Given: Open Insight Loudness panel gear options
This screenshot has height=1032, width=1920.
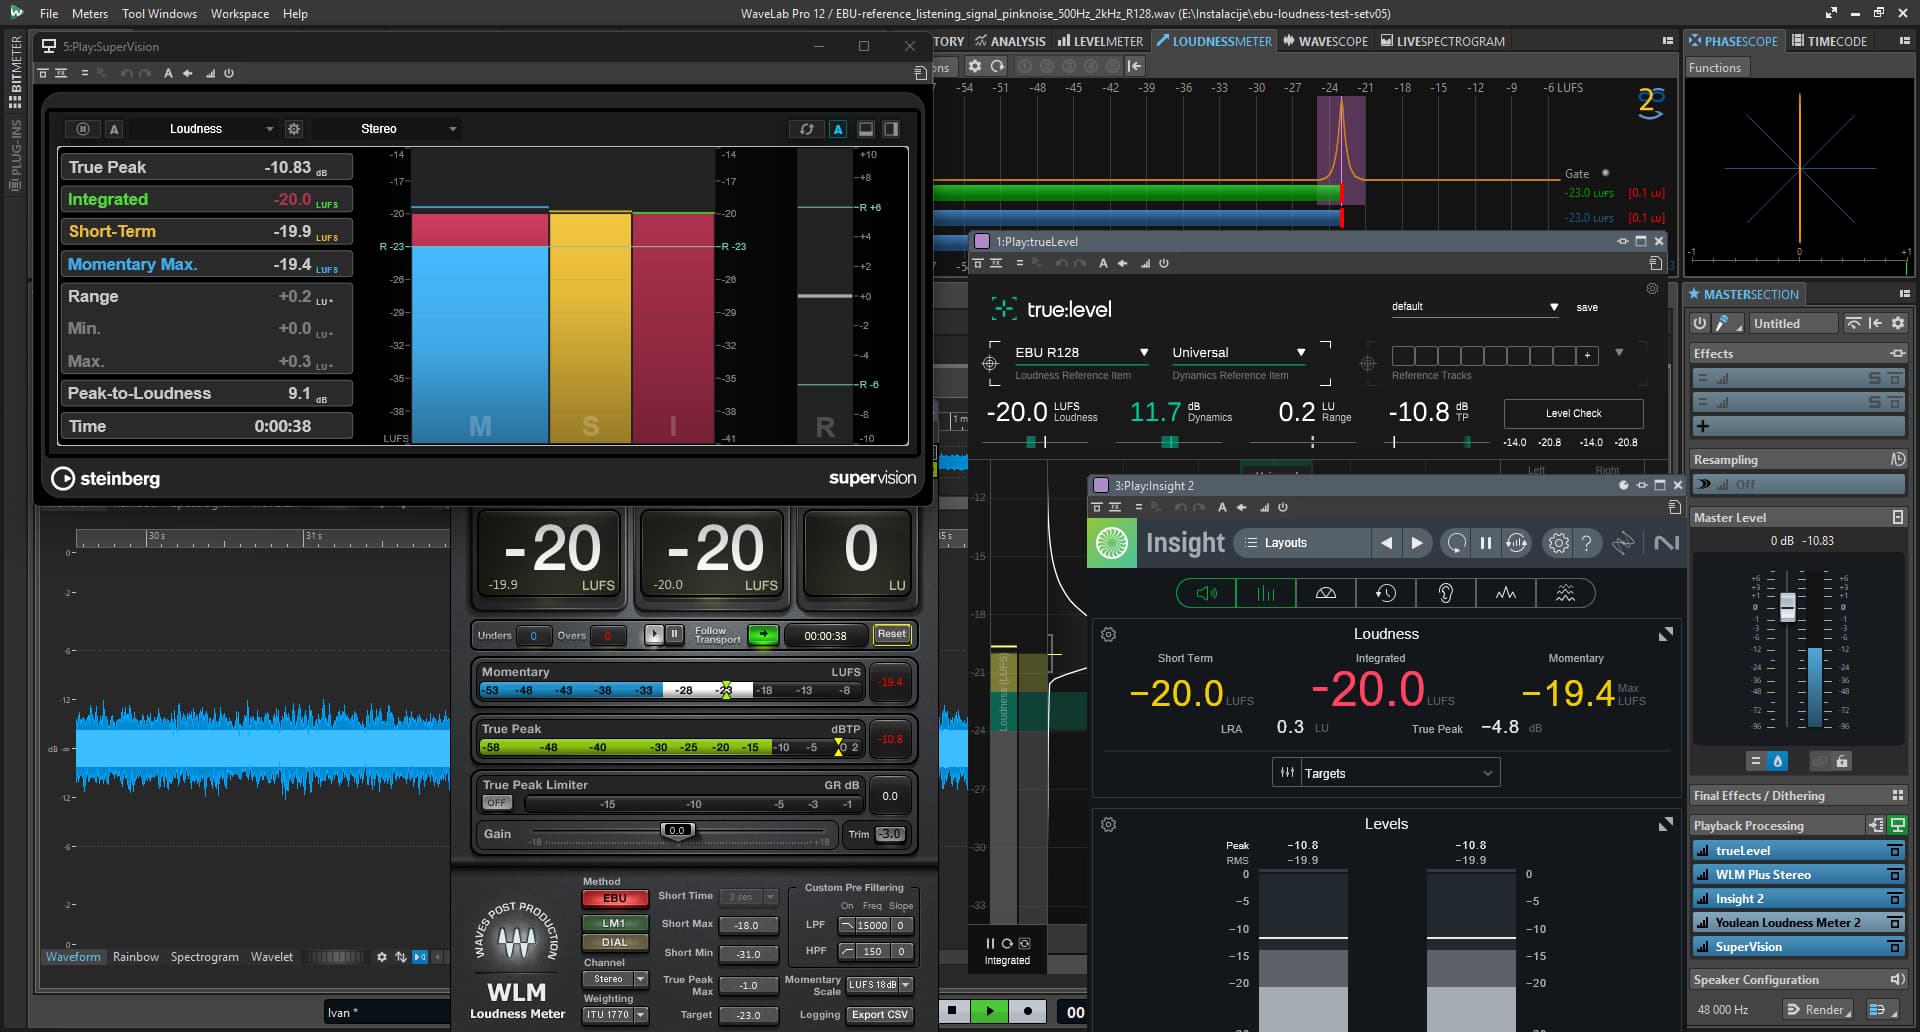Looking at the screenshot, I should pyautogui.click(x=1108, y=634).
